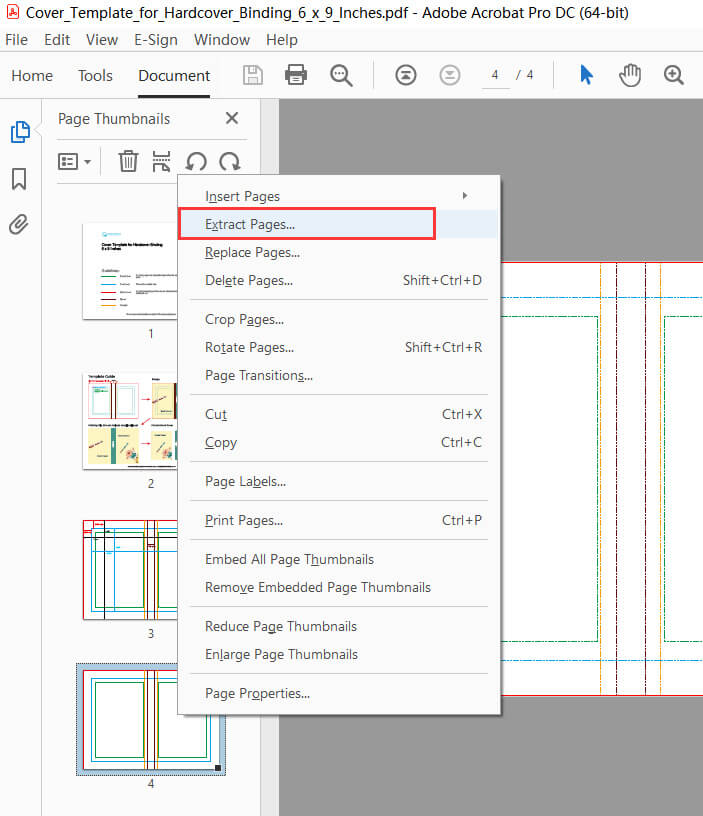Choose the Selection arrow tool
This screenshot has height=816, width=703.
click(587, 76)
